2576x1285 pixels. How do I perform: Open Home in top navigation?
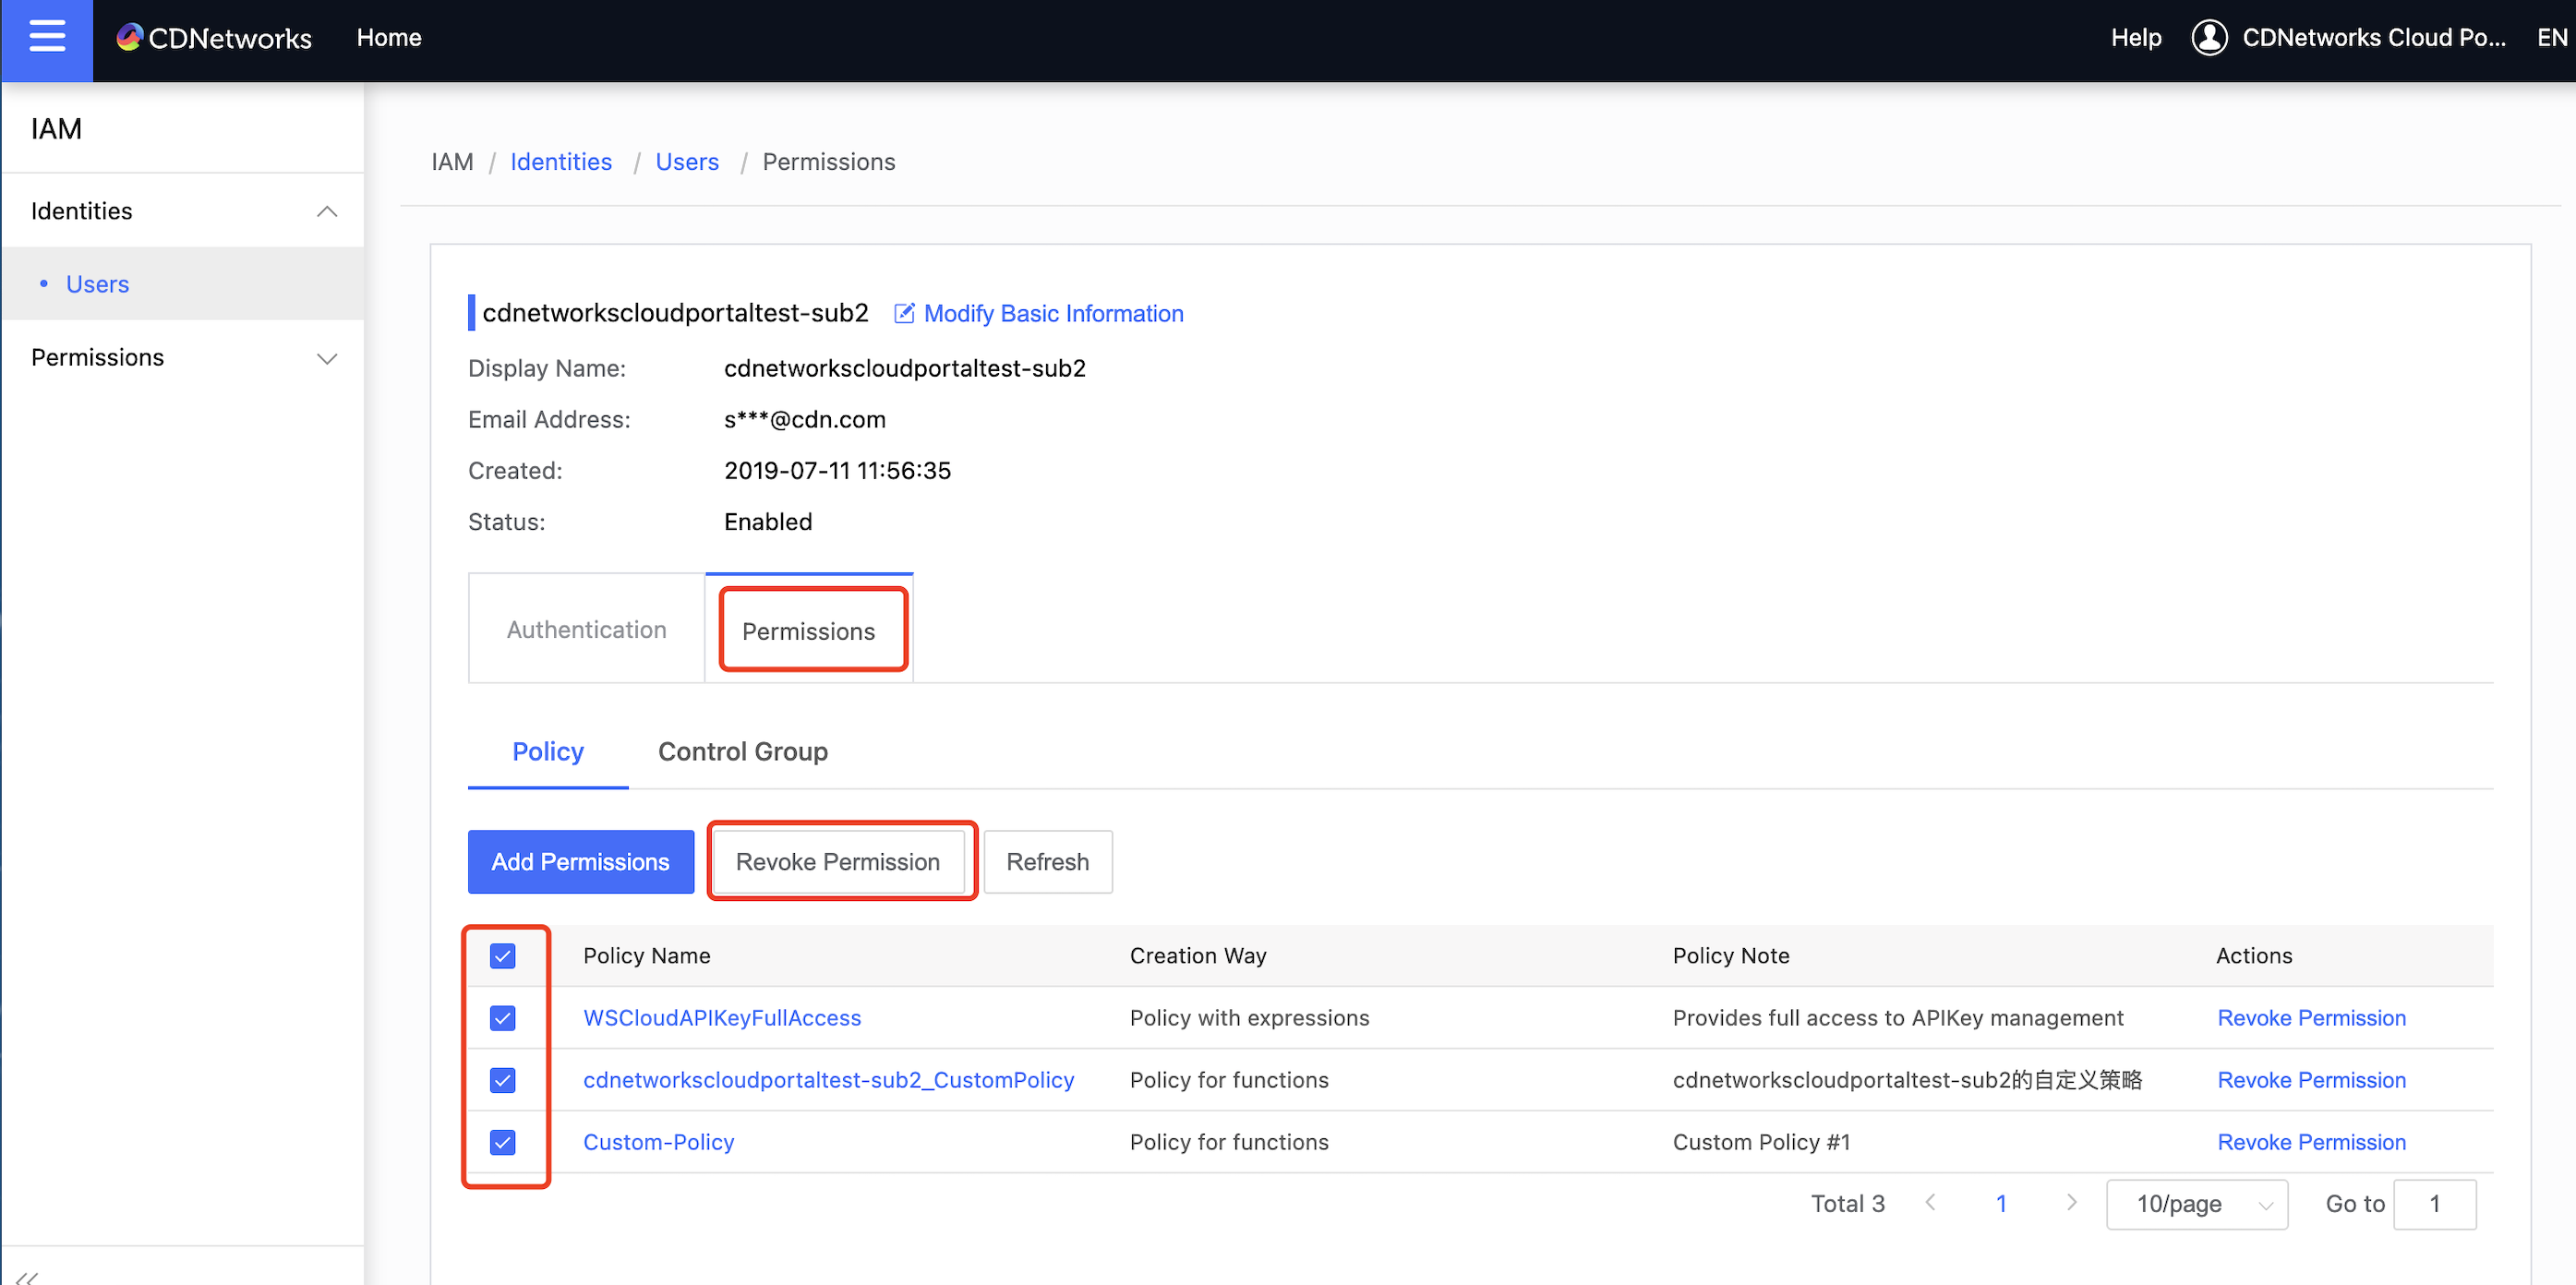[x=389, y=38]
